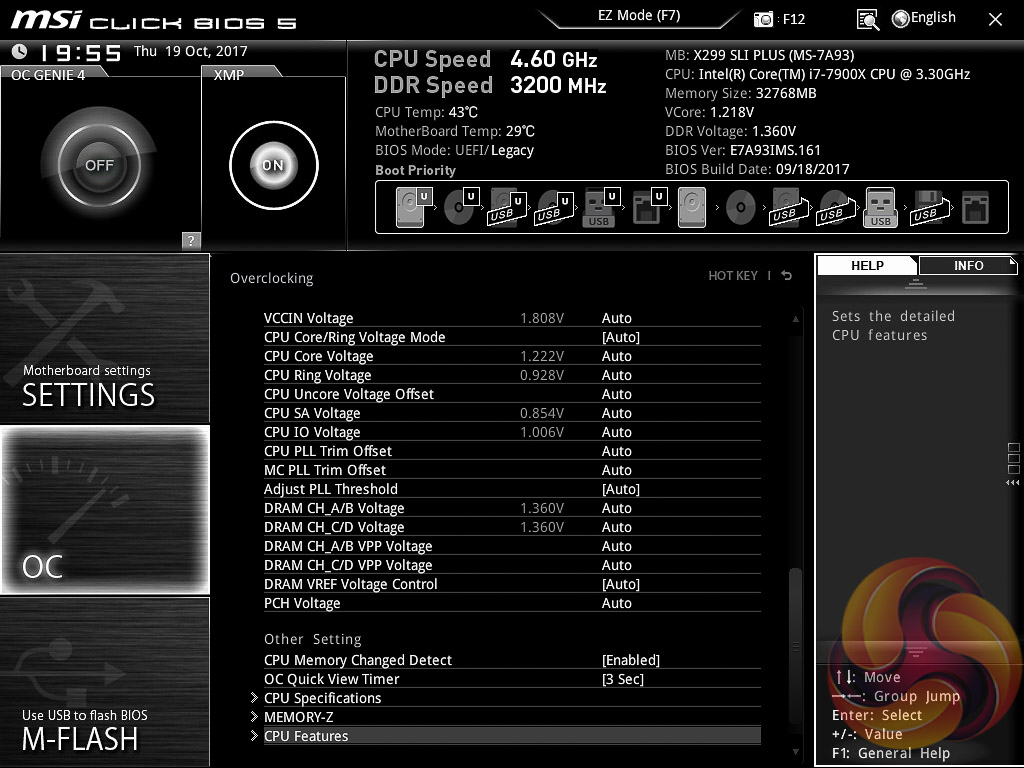Viewport: 1024px width, 768px height.
Task: Select the CPU PLL Trim Offset row
Action: [x=512, y=451]
